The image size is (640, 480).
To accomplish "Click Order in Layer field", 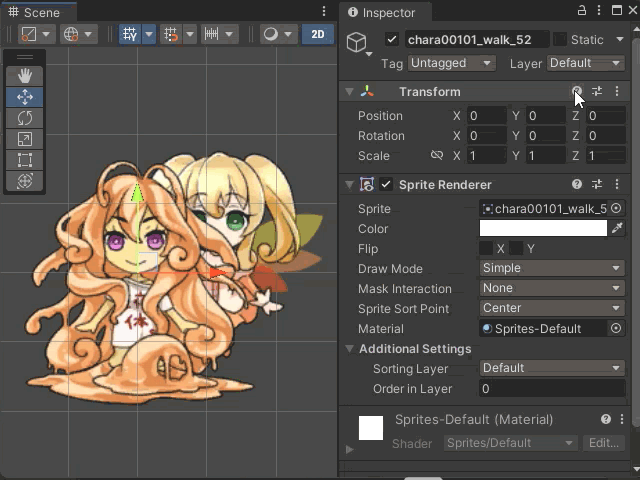I will 552,389.
